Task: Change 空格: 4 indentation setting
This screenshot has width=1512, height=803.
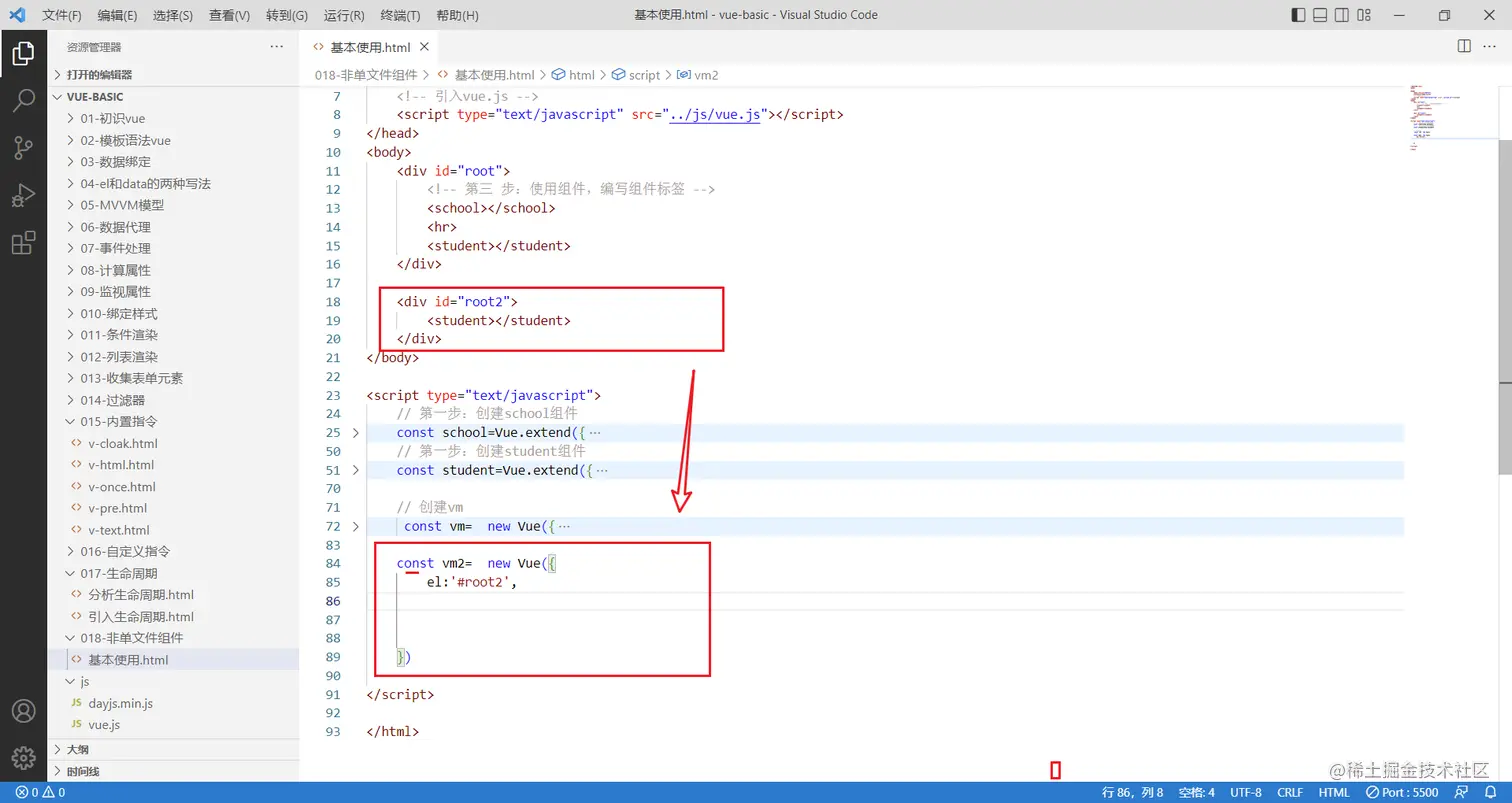Action: tap(1196, 792)
